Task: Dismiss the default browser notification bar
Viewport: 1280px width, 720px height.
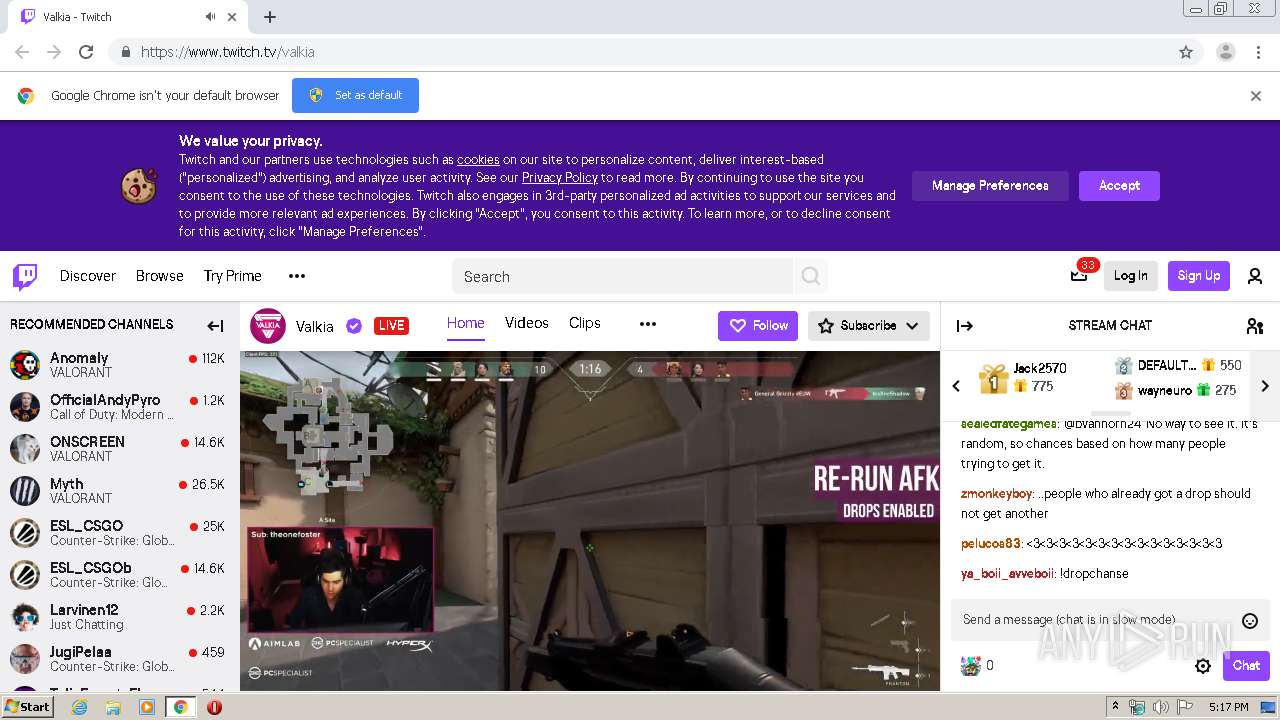Action: [1256, 96]
